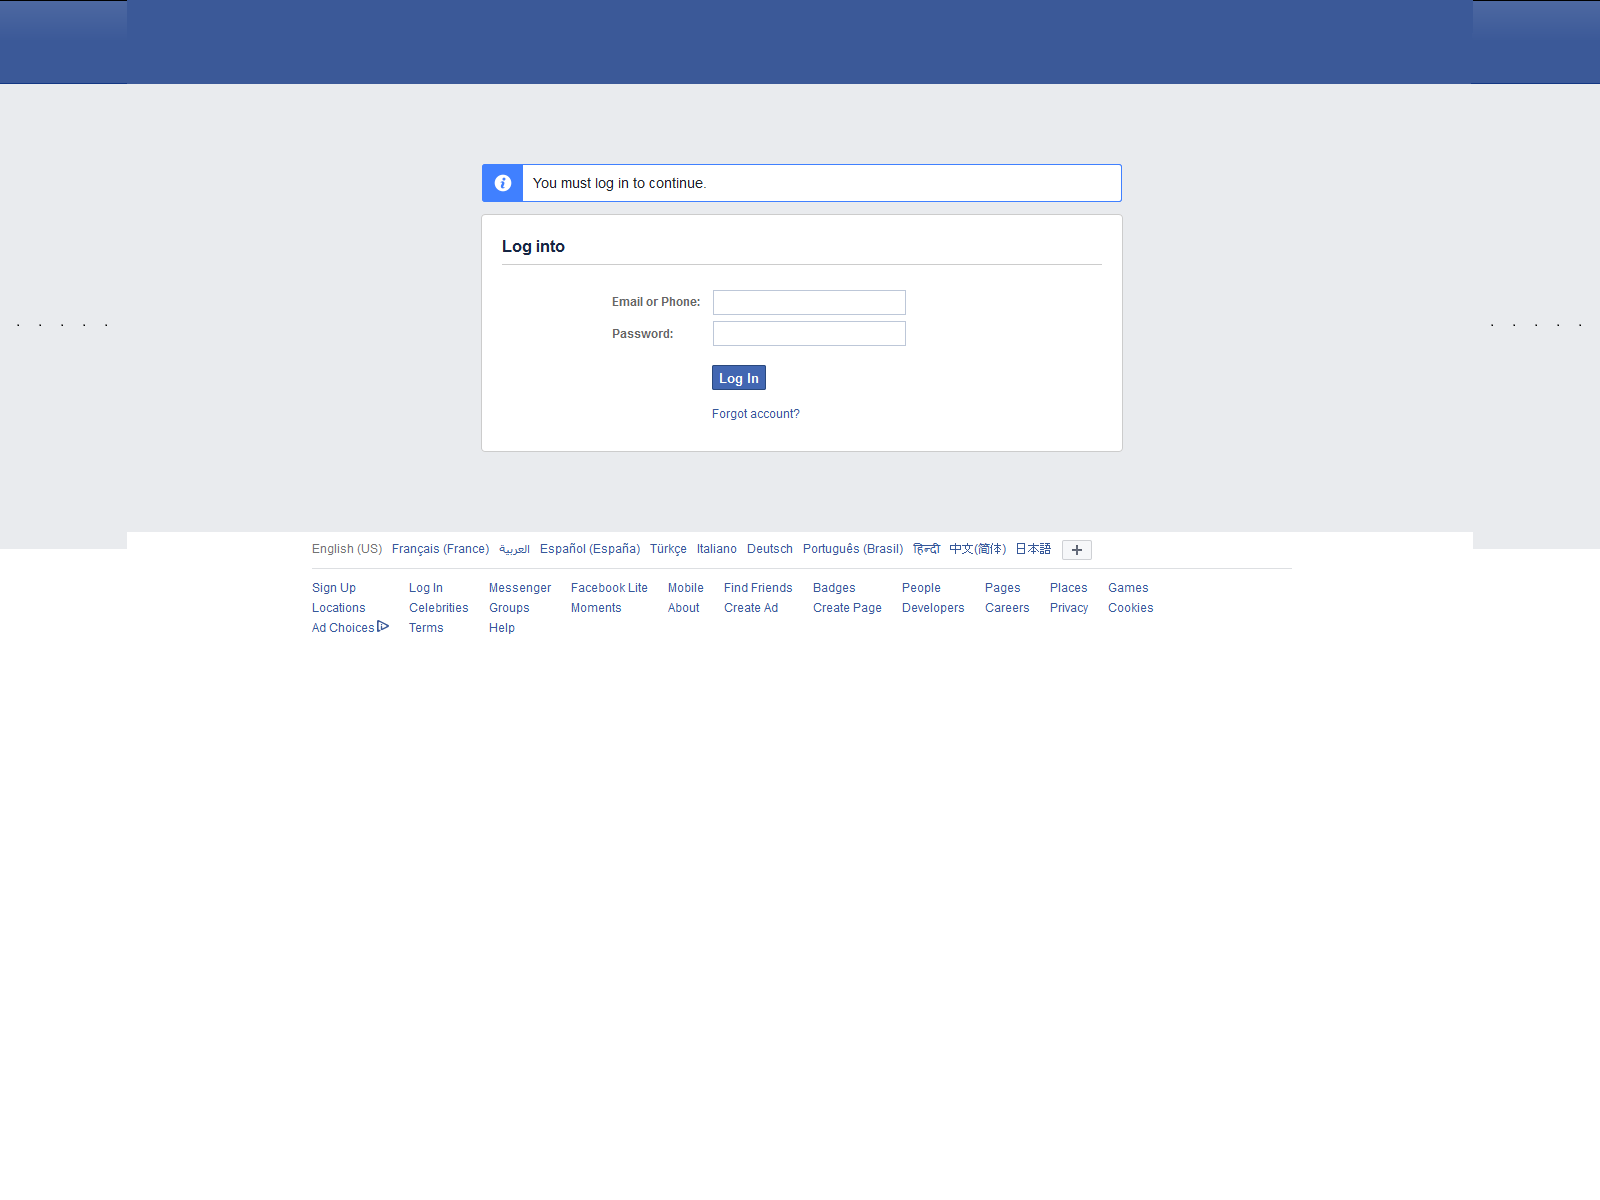Screen dimensions: 1600x1200
Task: Switch language to Deutsch
Action: (770, 549)
